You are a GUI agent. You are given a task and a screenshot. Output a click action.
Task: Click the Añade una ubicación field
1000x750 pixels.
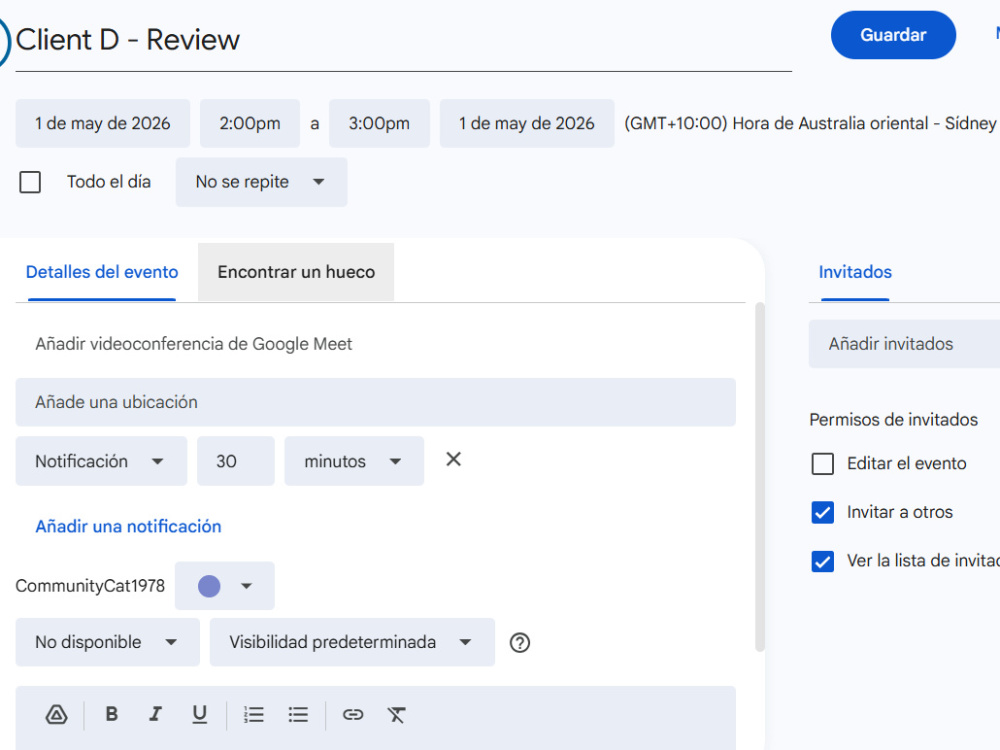click(376, 402)
